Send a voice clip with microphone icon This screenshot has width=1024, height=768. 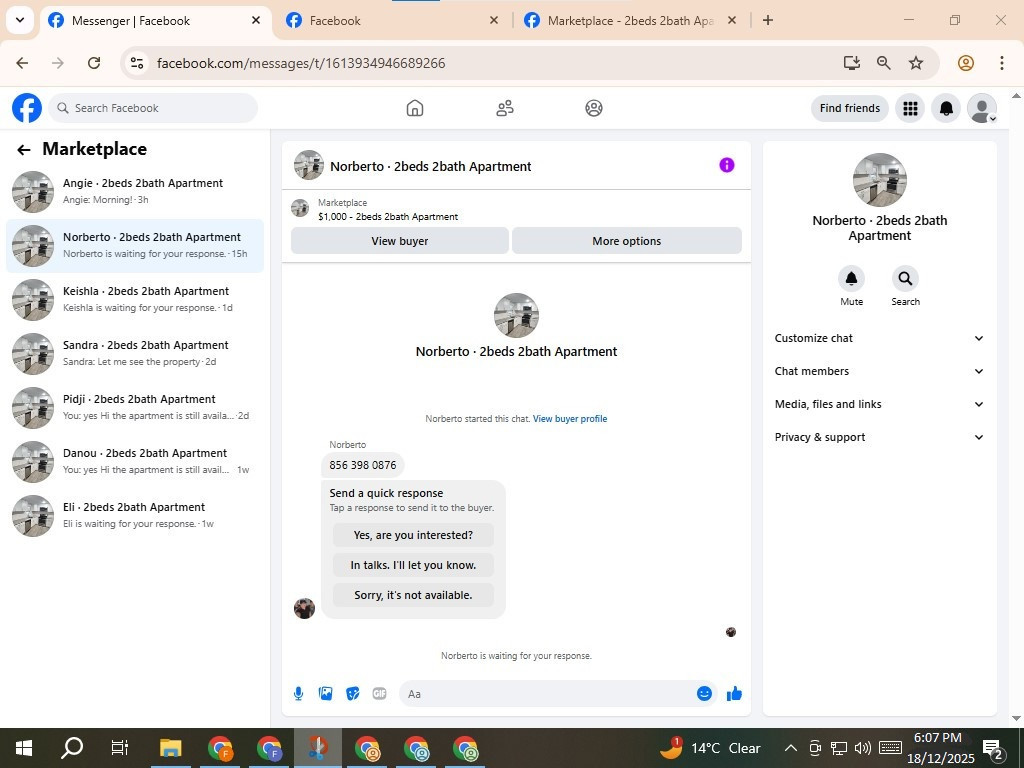(298, 694)
